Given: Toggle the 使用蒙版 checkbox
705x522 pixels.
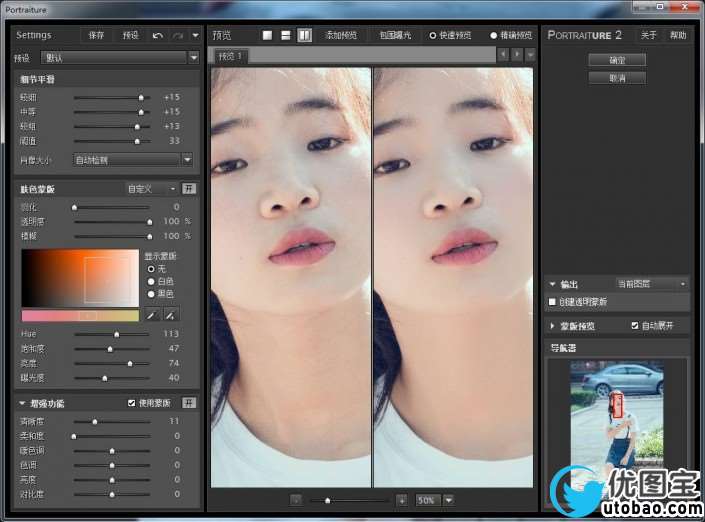Looking at the screenshot, I should tap(131, 403).
